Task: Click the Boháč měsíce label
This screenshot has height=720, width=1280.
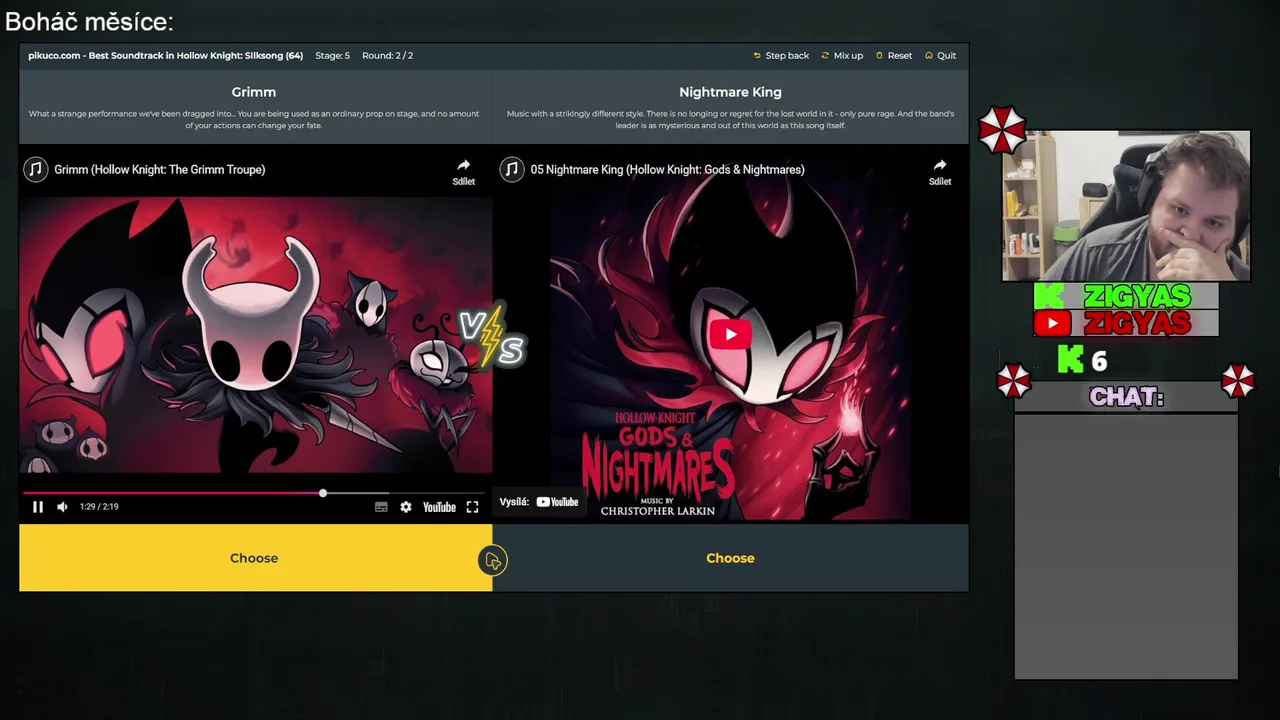Action: (89, 21)
